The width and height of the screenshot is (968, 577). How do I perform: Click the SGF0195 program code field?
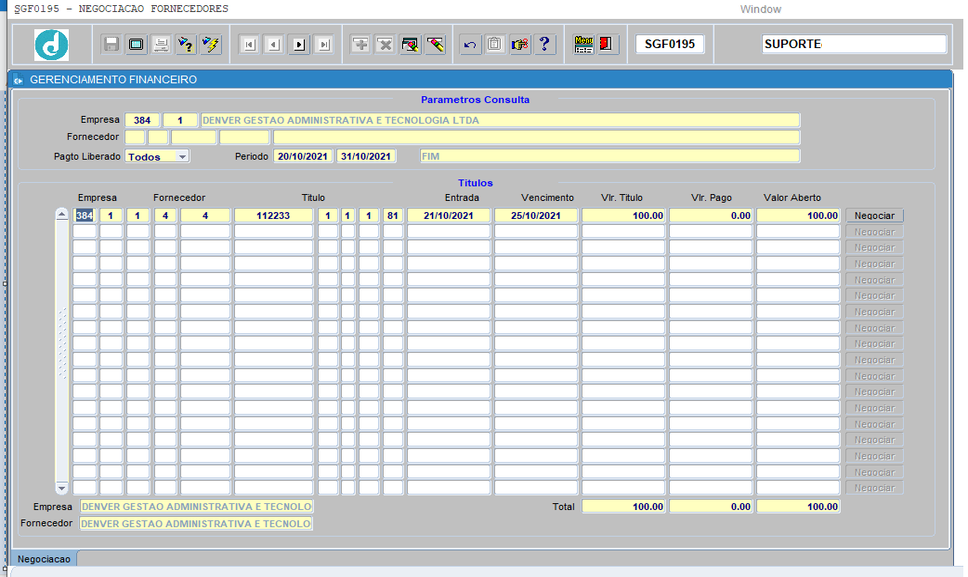point(670,44)
